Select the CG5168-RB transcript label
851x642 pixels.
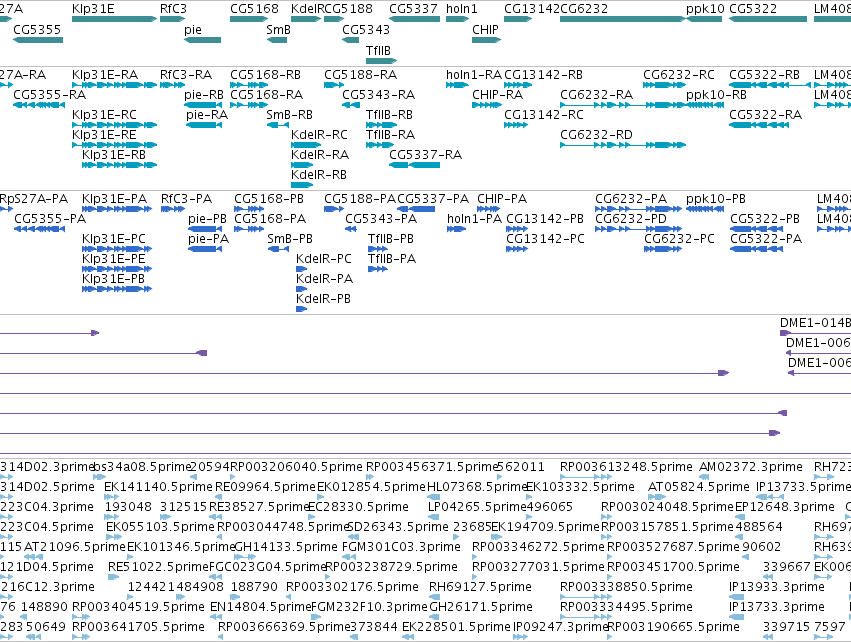pos(265,74)
